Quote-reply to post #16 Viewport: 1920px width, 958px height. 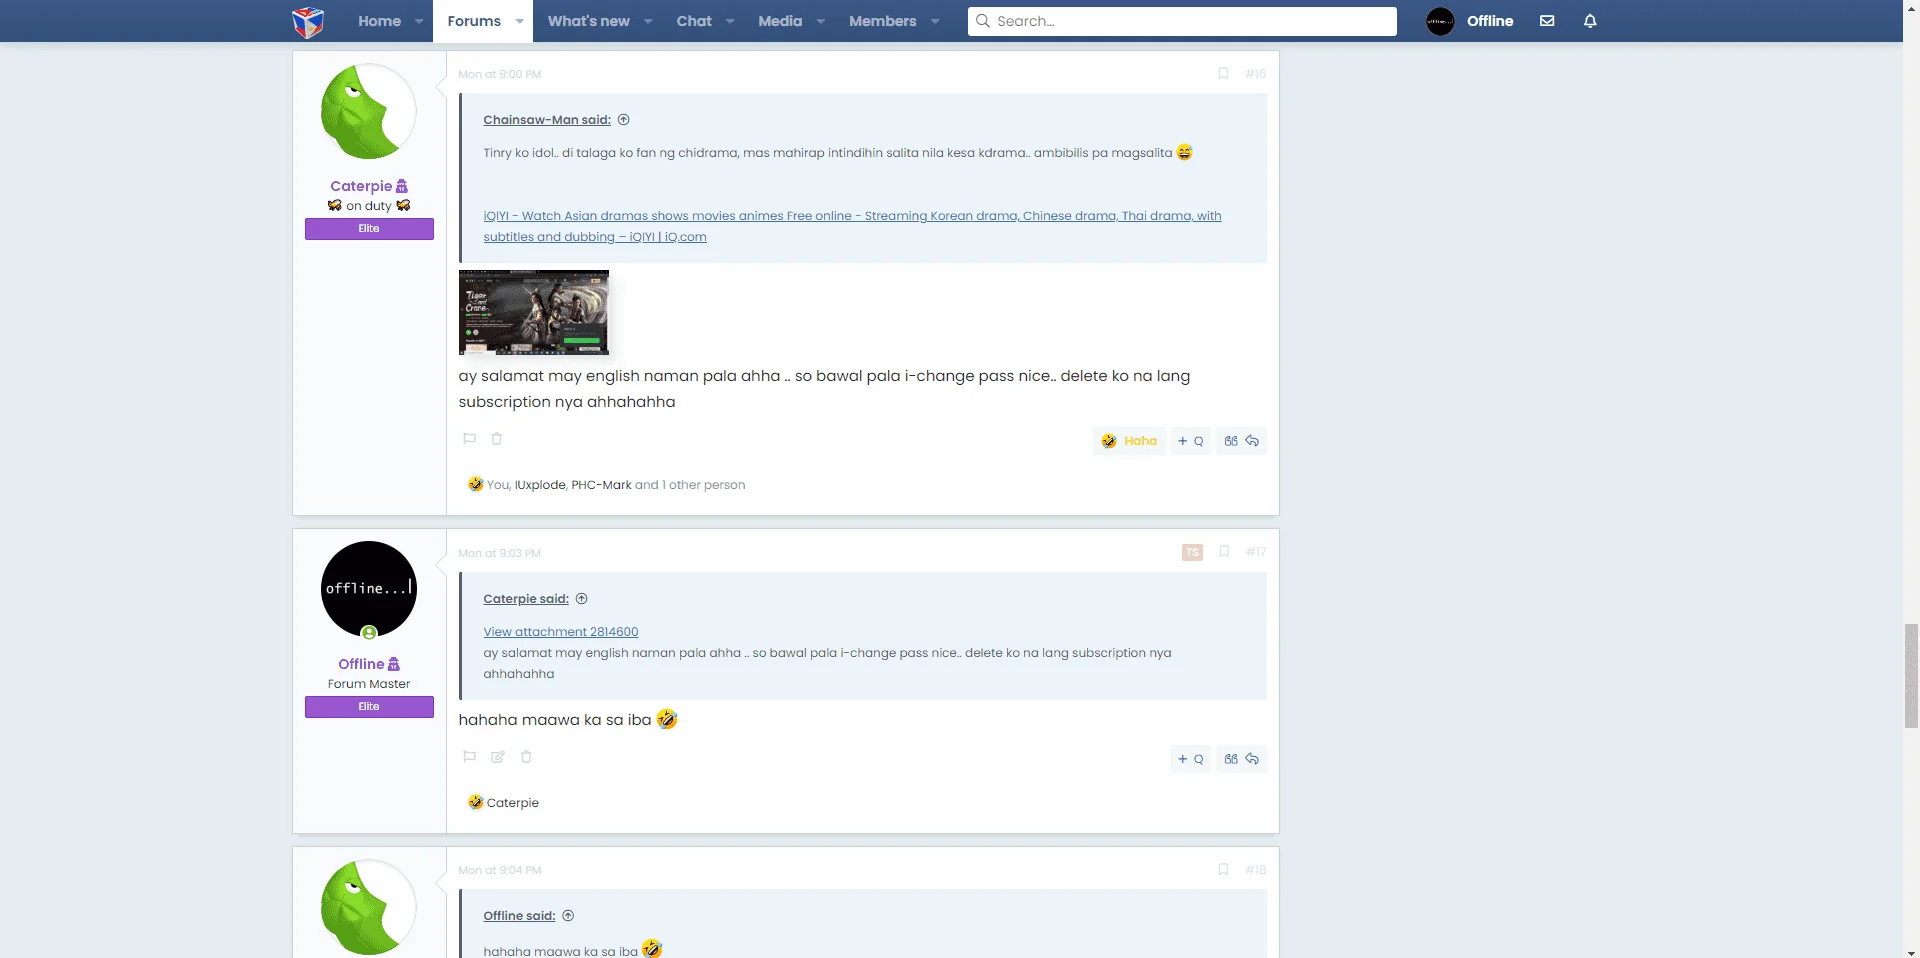(x=1241, y=441)
